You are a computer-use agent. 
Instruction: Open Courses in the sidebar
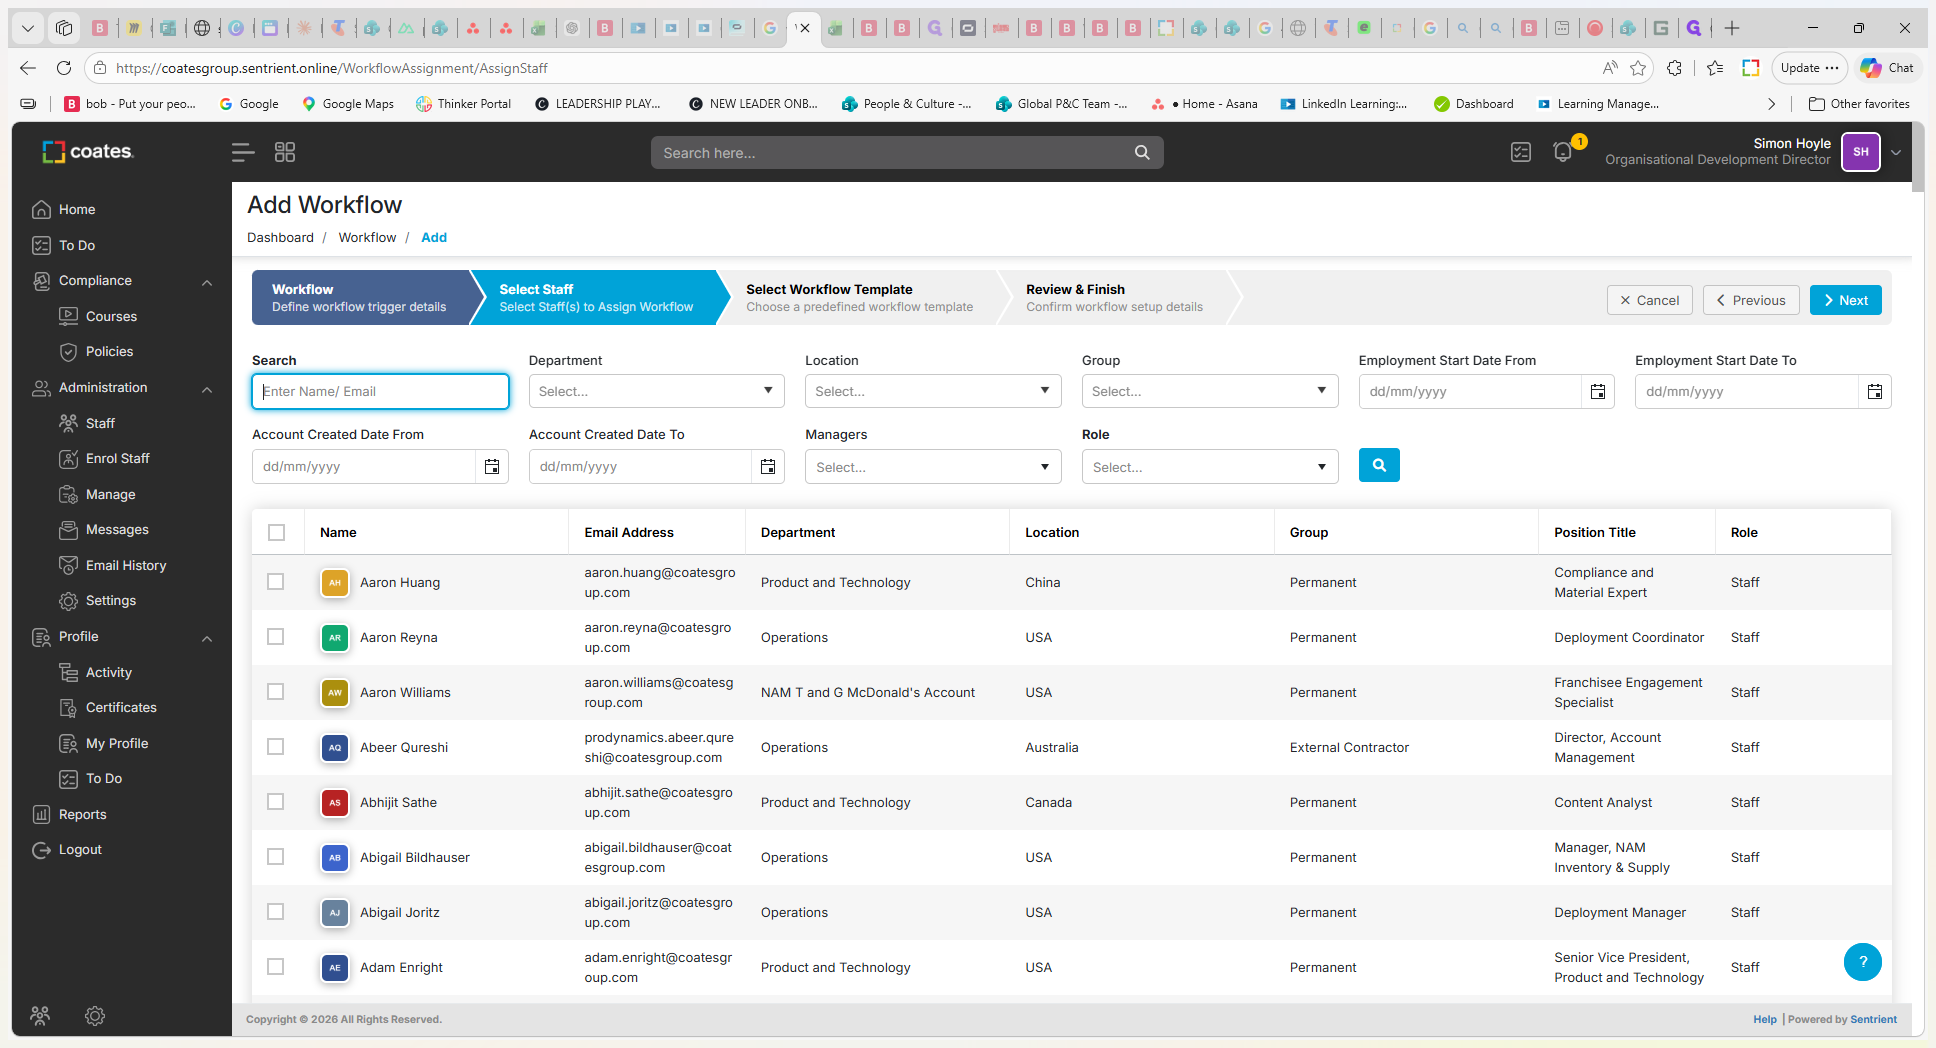pyautogui.click(x=111, y=316)
